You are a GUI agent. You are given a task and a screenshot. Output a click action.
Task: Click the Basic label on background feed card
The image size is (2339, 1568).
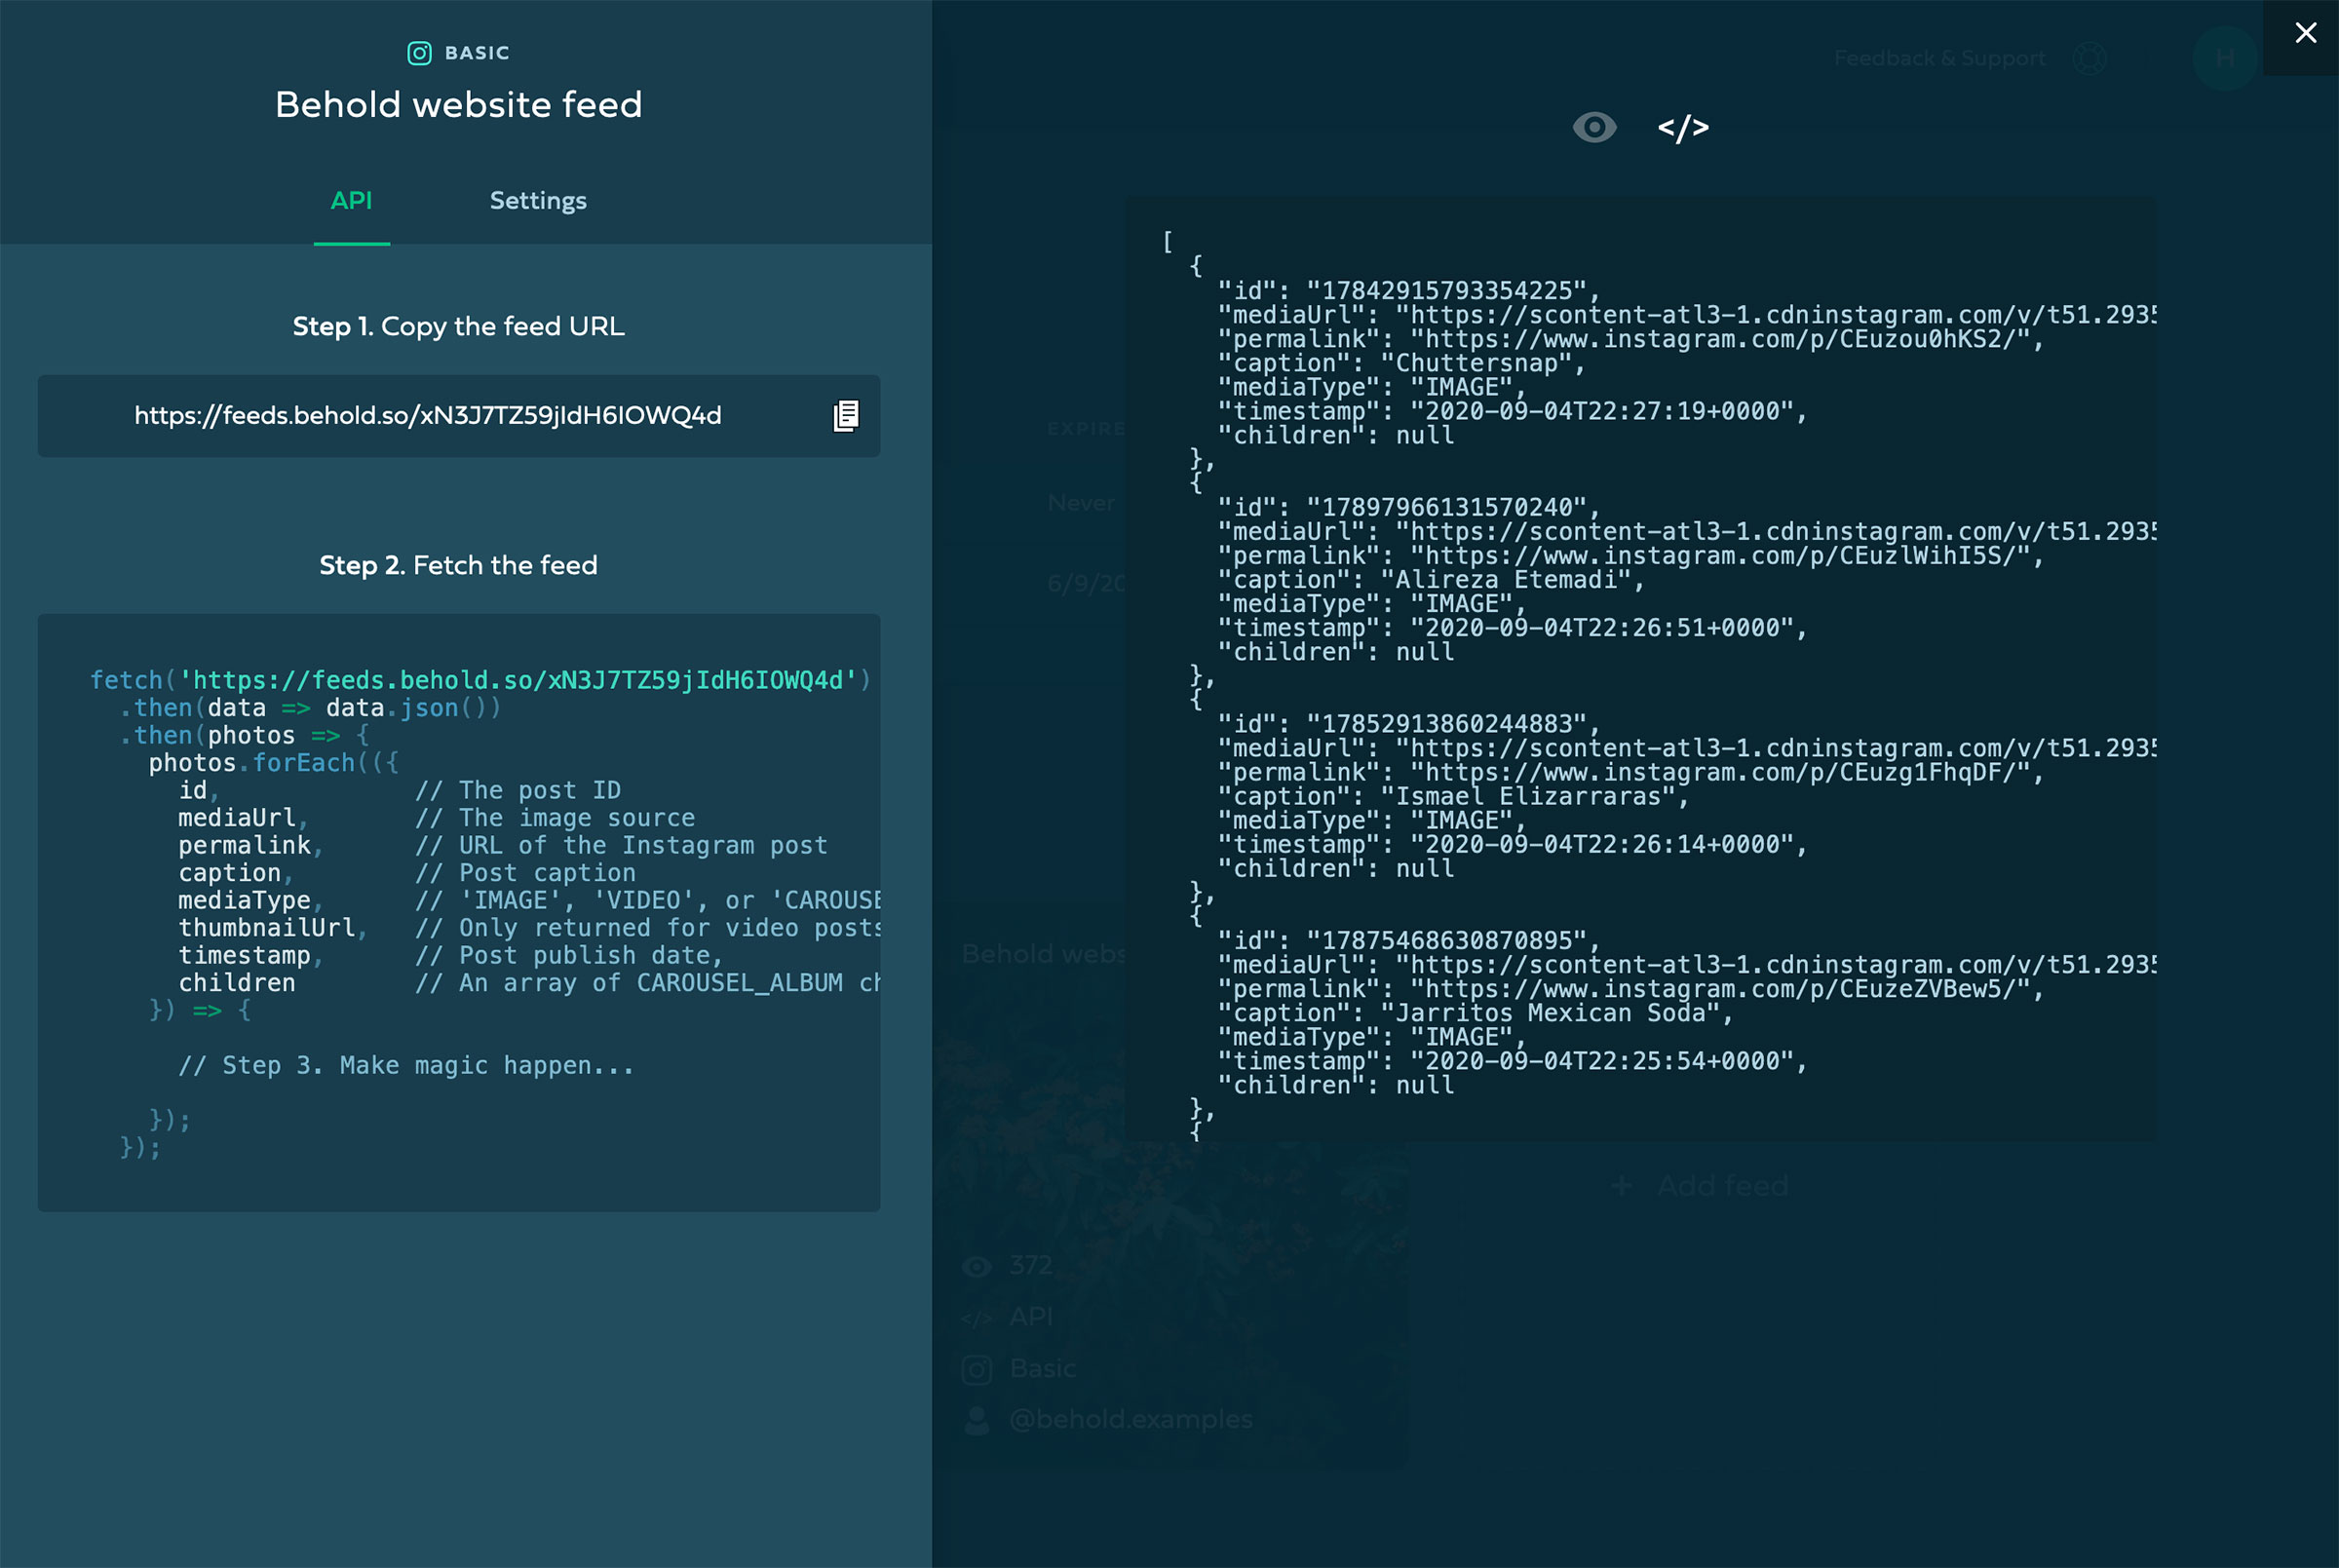pyautogui.click(x=1043, y=1368)
